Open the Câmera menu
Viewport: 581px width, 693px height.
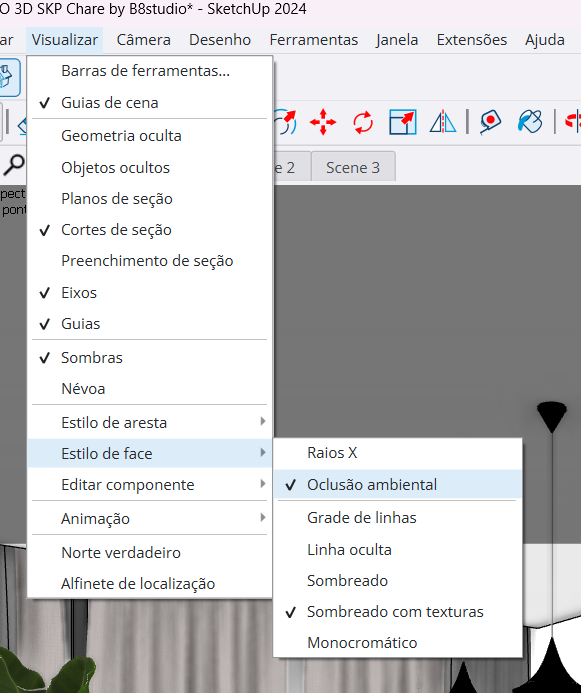(x=144, y=40)
